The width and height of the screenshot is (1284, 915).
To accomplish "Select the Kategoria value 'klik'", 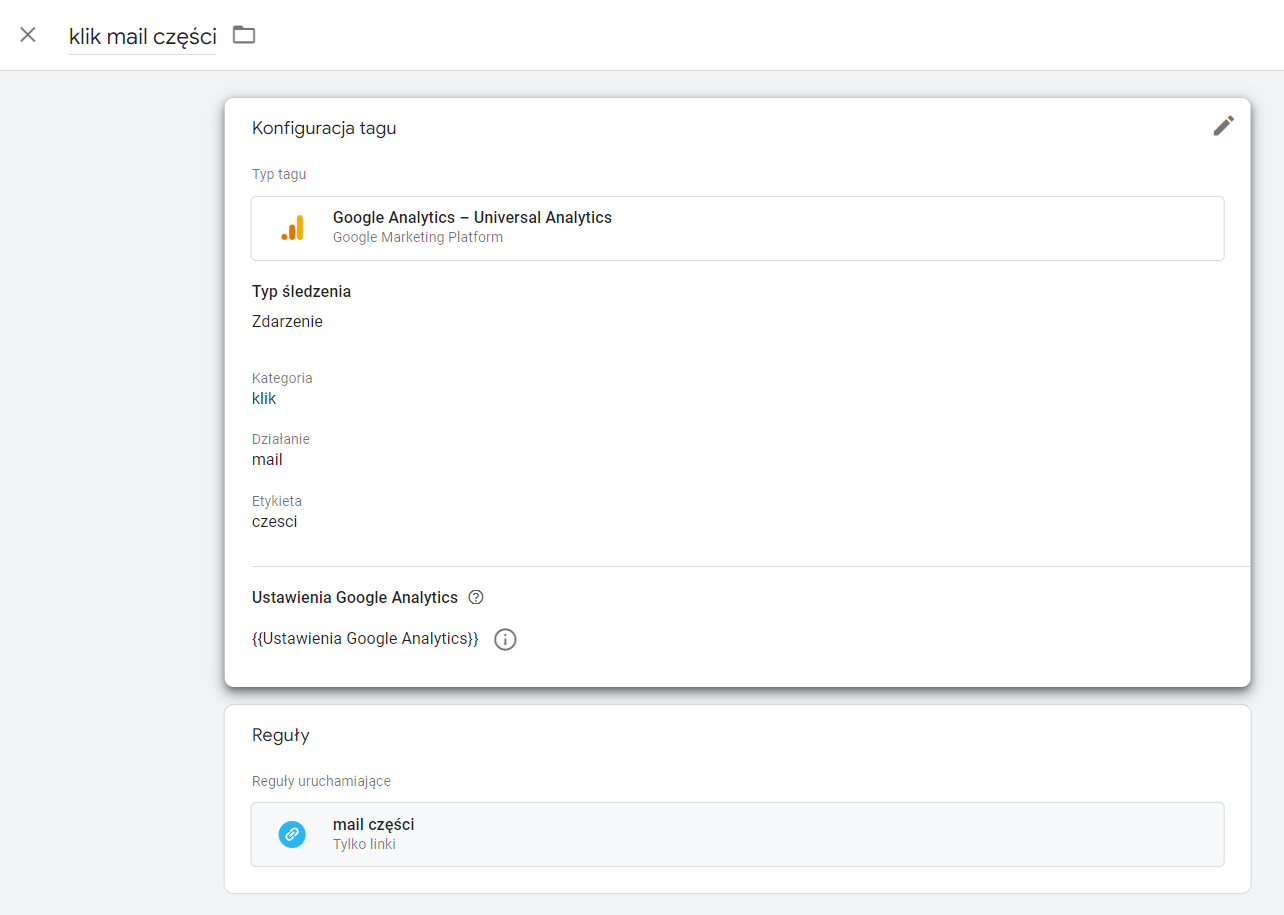I will coord(264,398).
